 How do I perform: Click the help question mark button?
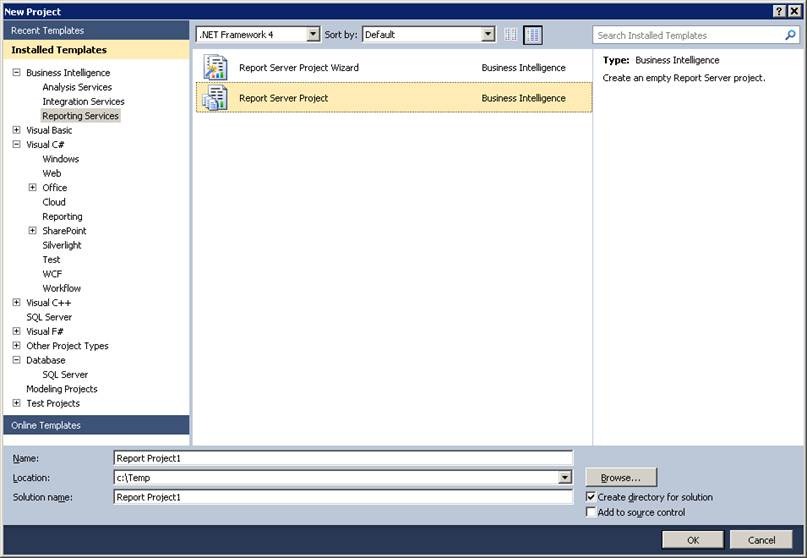tap(779, 11)
